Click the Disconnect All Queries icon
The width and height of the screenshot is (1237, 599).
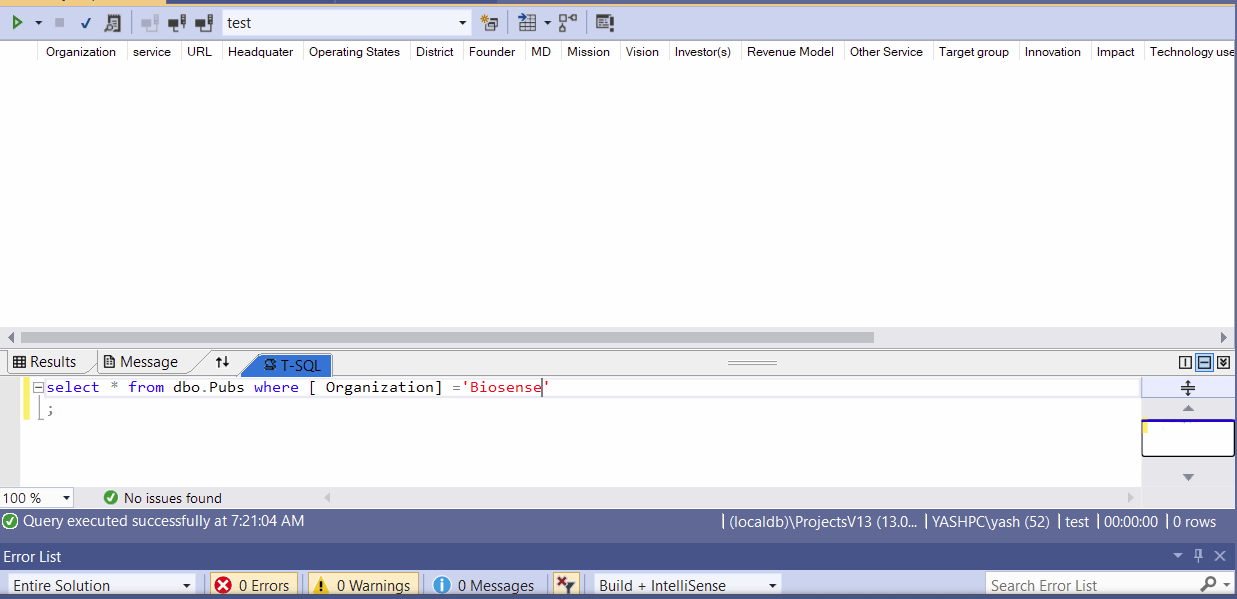(203, 22)
